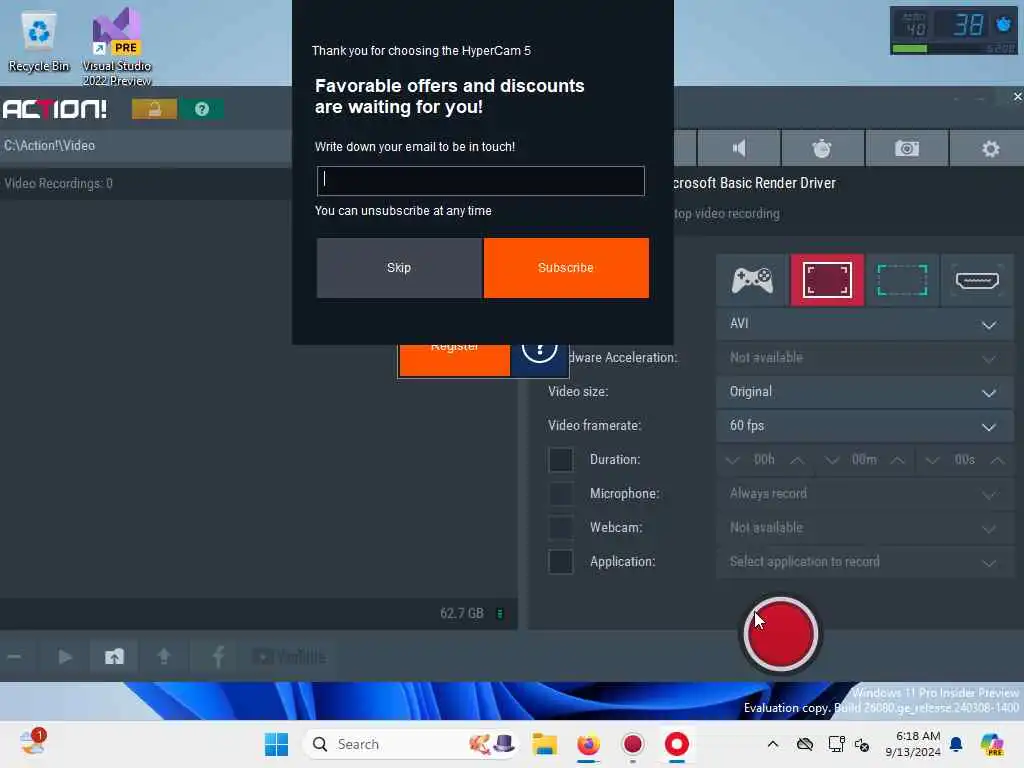The image size is (1024, 768).
Task: Enable the Duration checkbox
Action: [560, 460]
